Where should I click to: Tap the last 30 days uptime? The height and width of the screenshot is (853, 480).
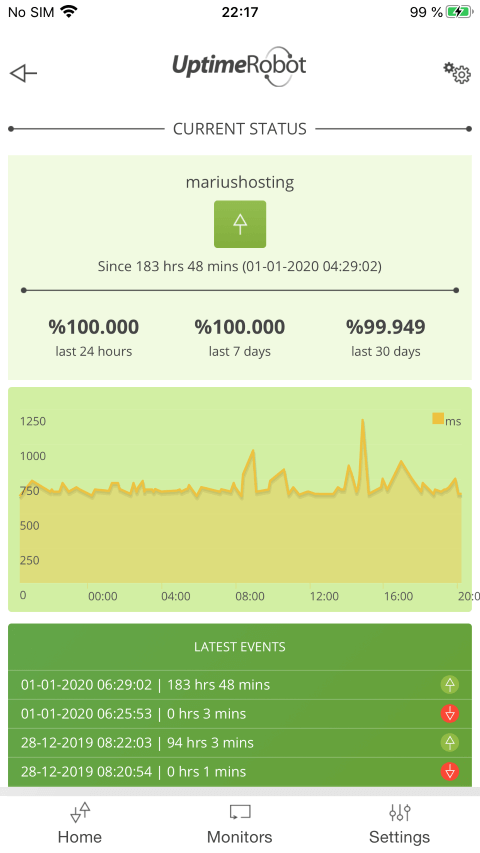tap(385, 337)
